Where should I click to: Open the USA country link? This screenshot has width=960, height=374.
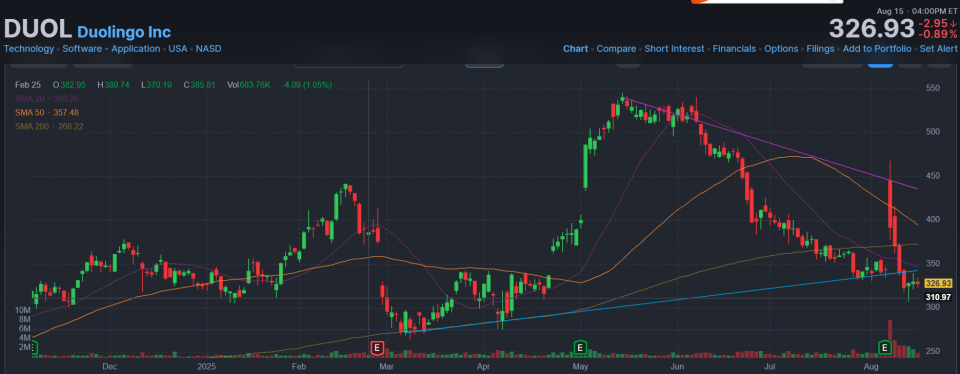(x=178, y=49)
